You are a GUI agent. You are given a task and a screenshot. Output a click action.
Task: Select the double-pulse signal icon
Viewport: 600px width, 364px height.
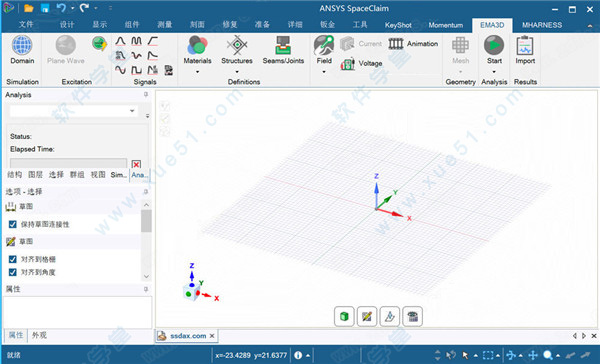pos(136,41)
